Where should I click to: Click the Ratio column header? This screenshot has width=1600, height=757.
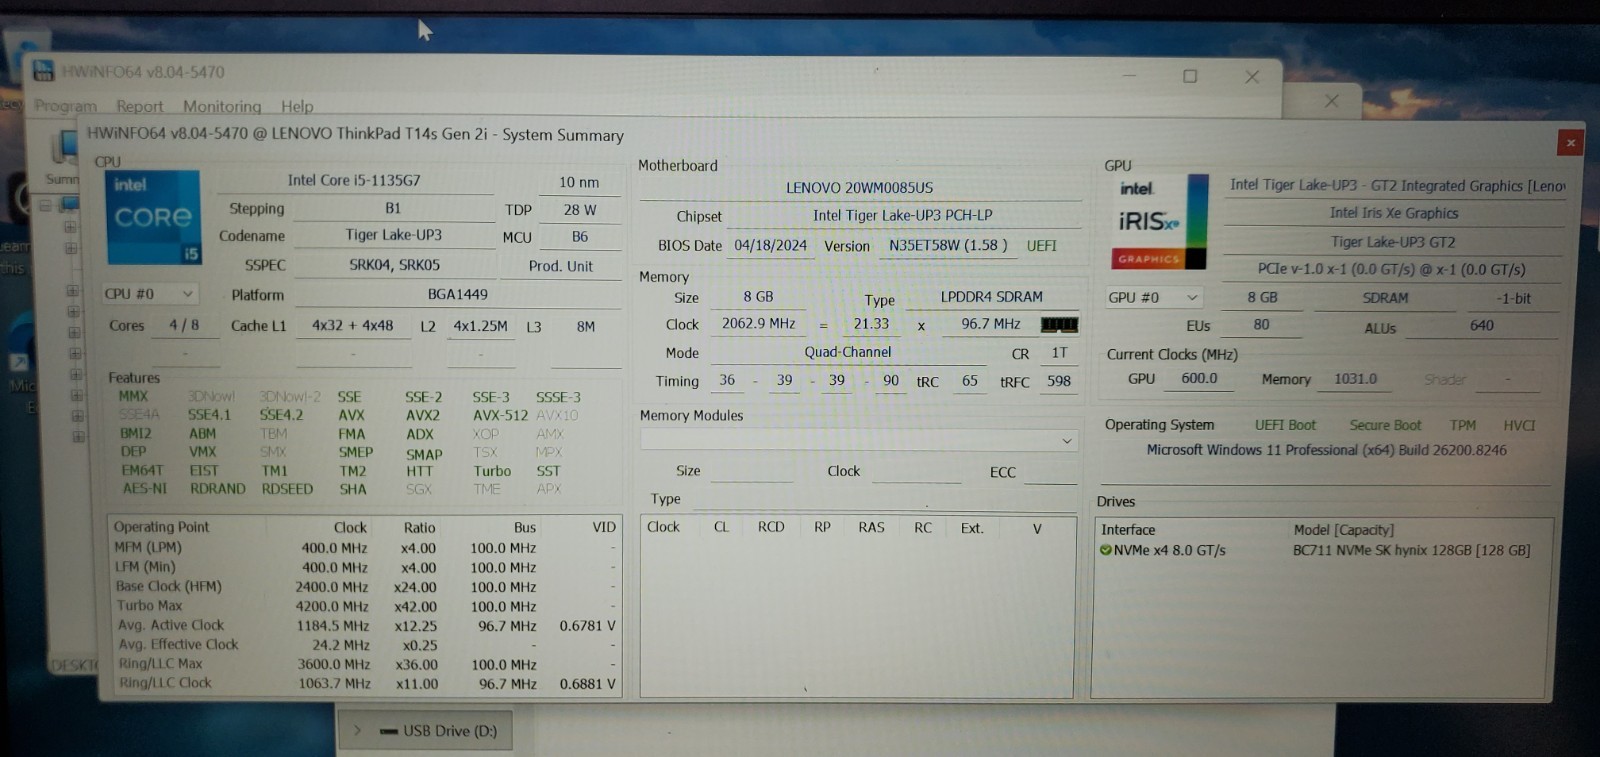[419, 528]
